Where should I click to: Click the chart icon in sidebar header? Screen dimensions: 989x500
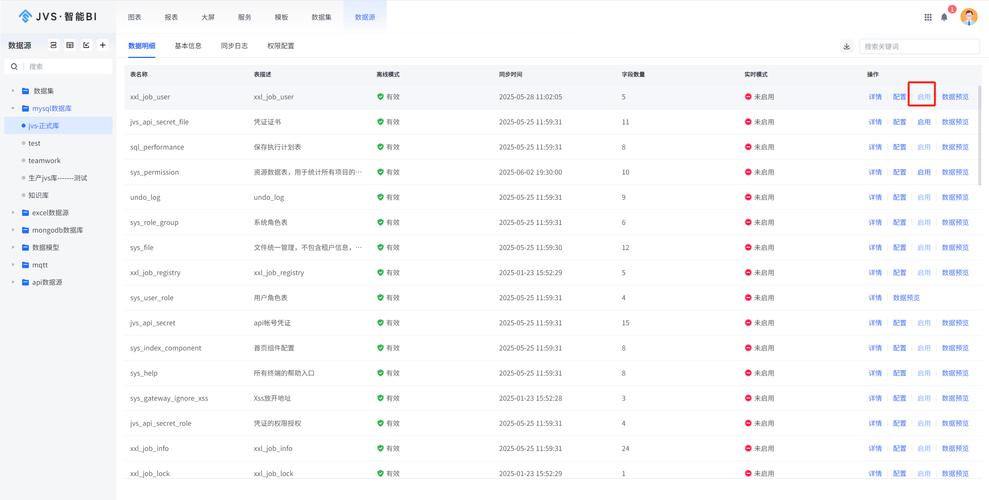click(x=86, y=45)
